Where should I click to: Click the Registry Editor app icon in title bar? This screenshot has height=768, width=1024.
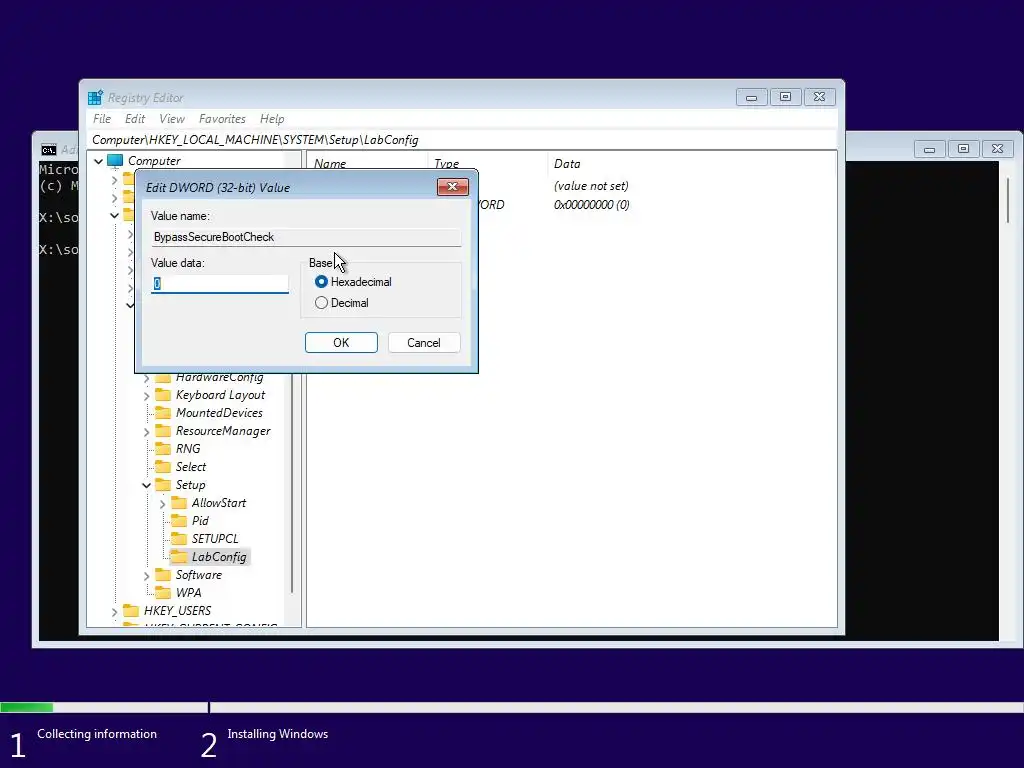pyautogui.click(x=95, y=98)
